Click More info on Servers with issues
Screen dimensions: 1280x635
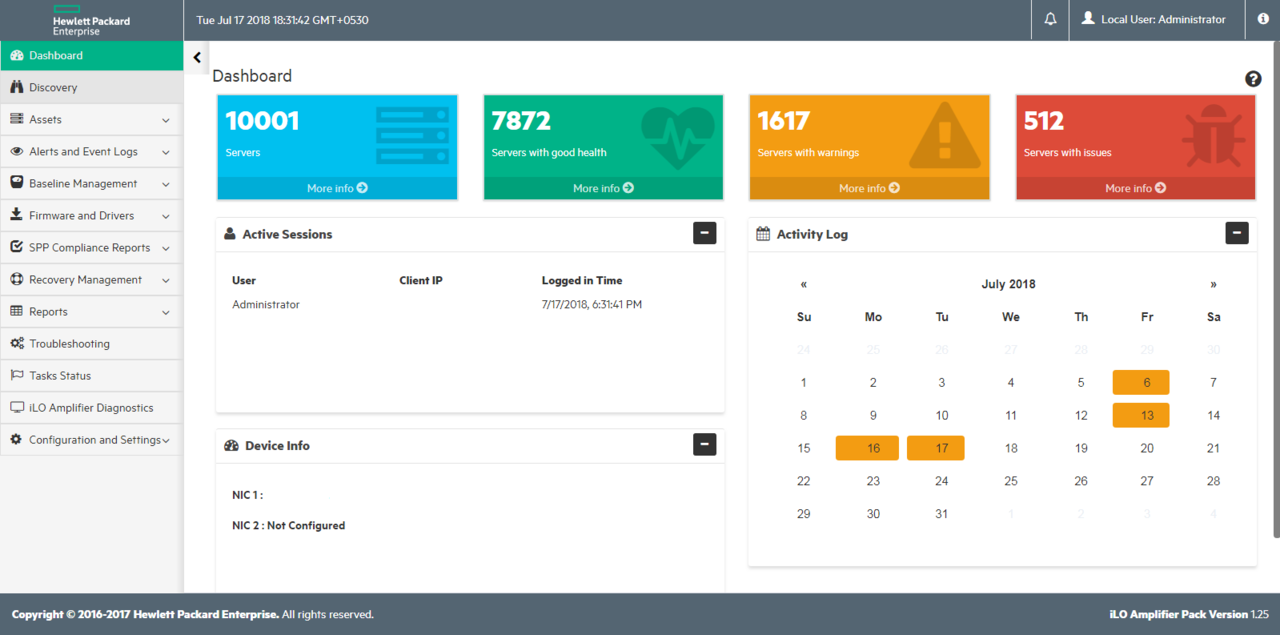[x=1135, y=188]
